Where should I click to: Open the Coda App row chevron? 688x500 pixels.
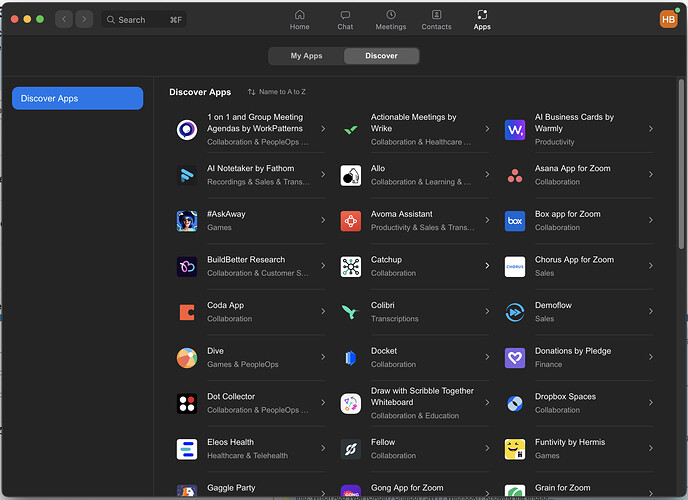tap(323, 311)
